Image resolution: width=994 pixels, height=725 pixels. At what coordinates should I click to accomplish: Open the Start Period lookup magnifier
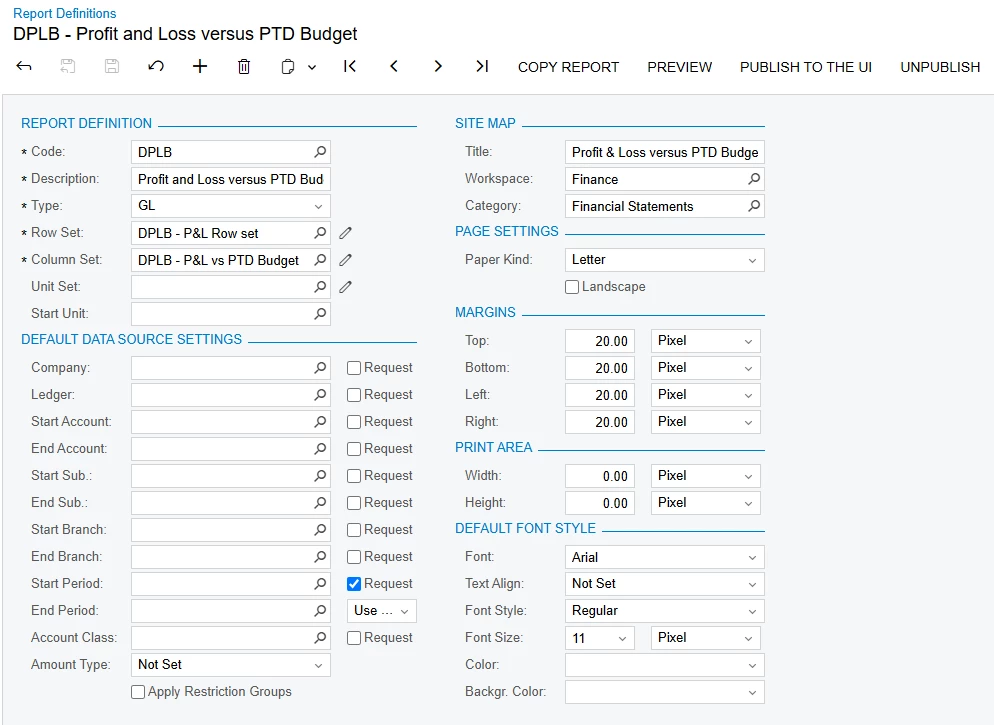point(320,584)
